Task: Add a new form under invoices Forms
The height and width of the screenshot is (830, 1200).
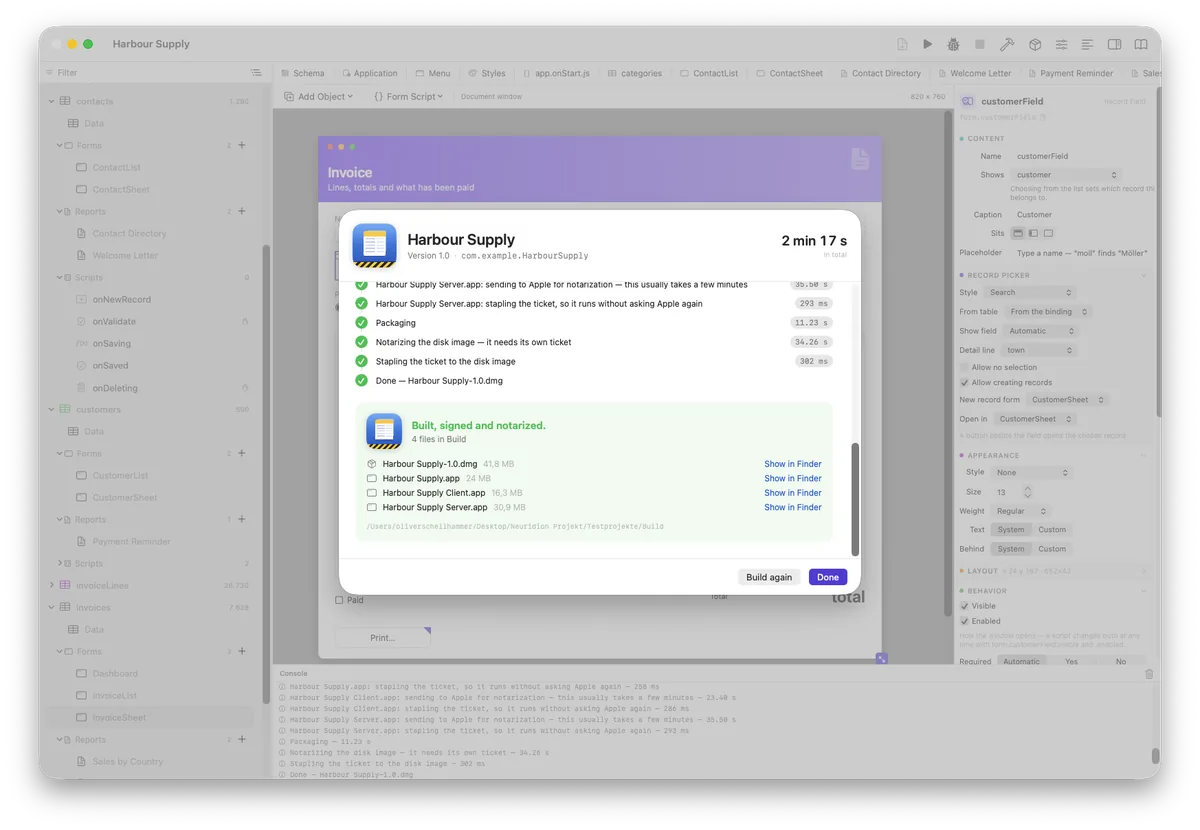Action: (242, 651)
